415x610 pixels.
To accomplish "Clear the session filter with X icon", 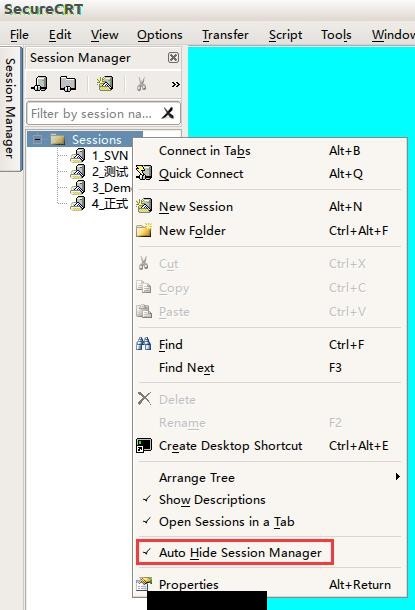I will pyautogui.click(x=168, y=113).
